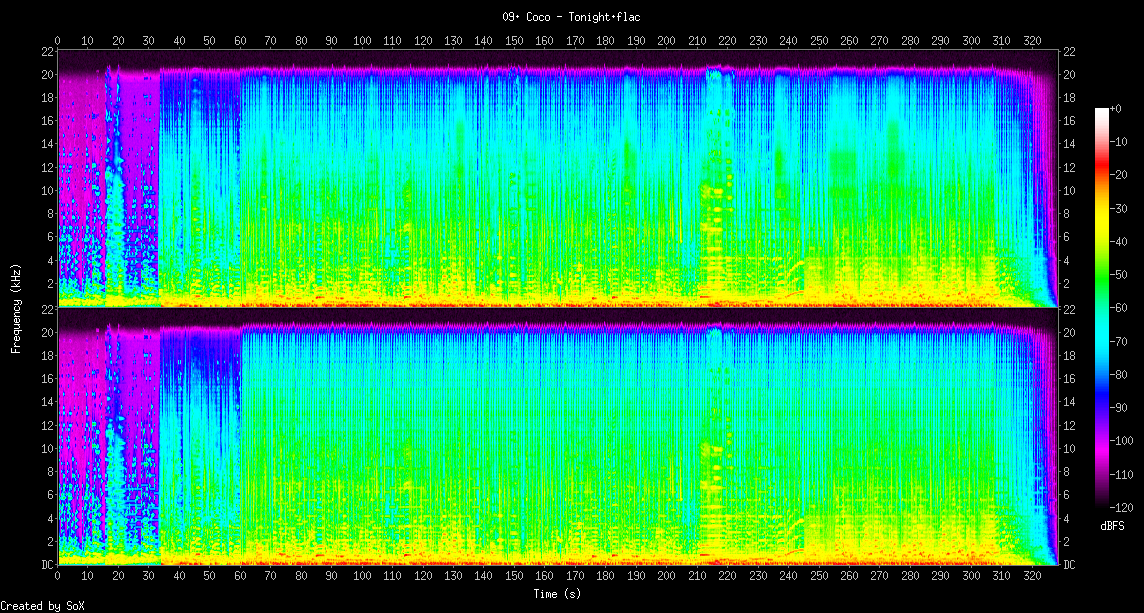Click the "-120" value on the color scale

[x=1122, y=507]
